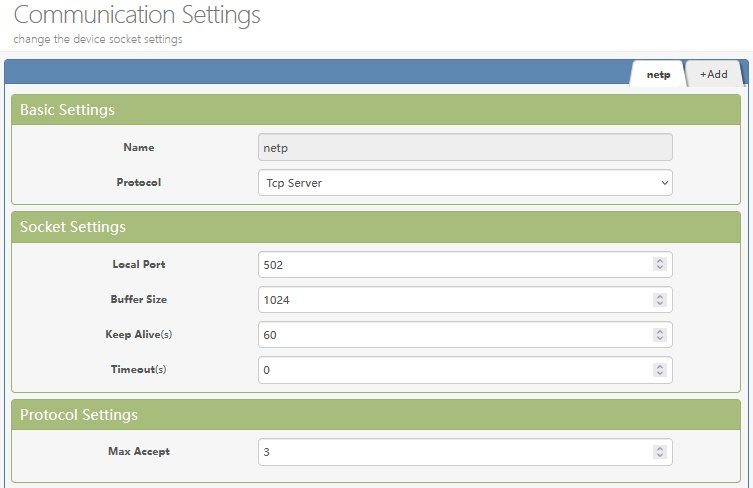This screenshot has width=753, height=488.
Task: Open the +Add tab
Action: click(x=713, y=75)
